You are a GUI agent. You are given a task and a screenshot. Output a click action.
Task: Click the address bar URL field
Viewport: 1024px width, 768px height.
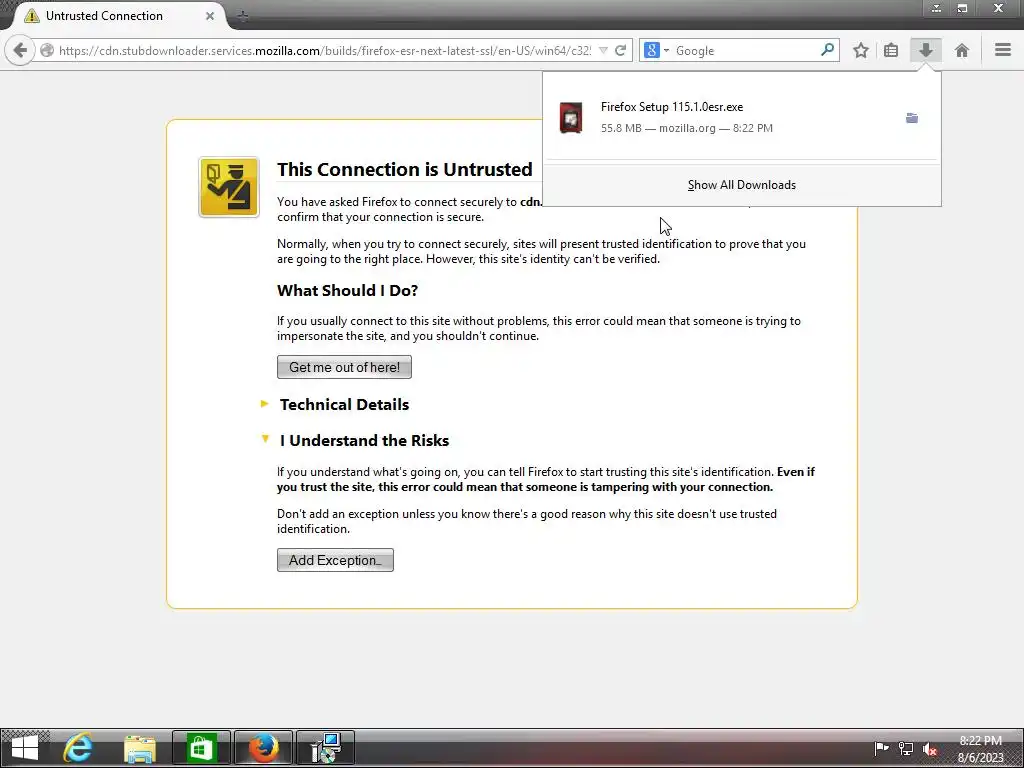click(325, 50)
